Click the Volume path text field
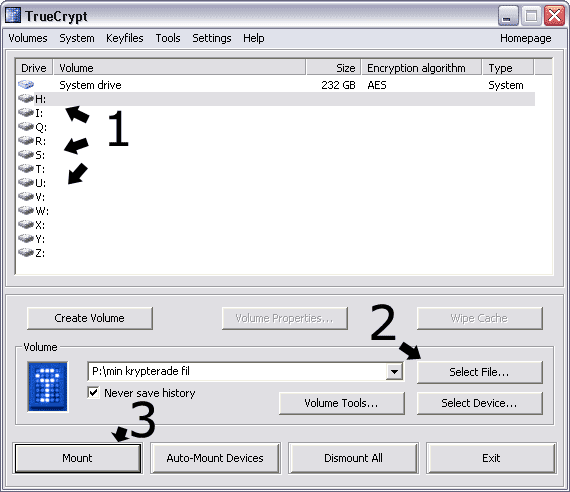570x492 pixels. pyautogui.click(x=237, y=371)
